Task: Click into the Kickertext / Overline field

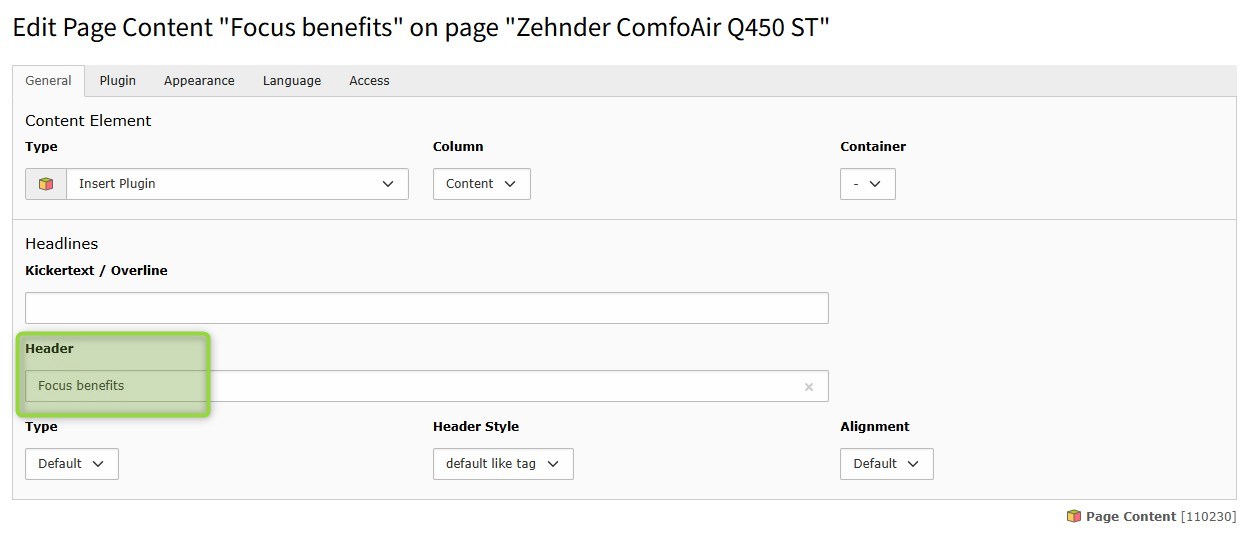Action: click(x=426, y=308)
